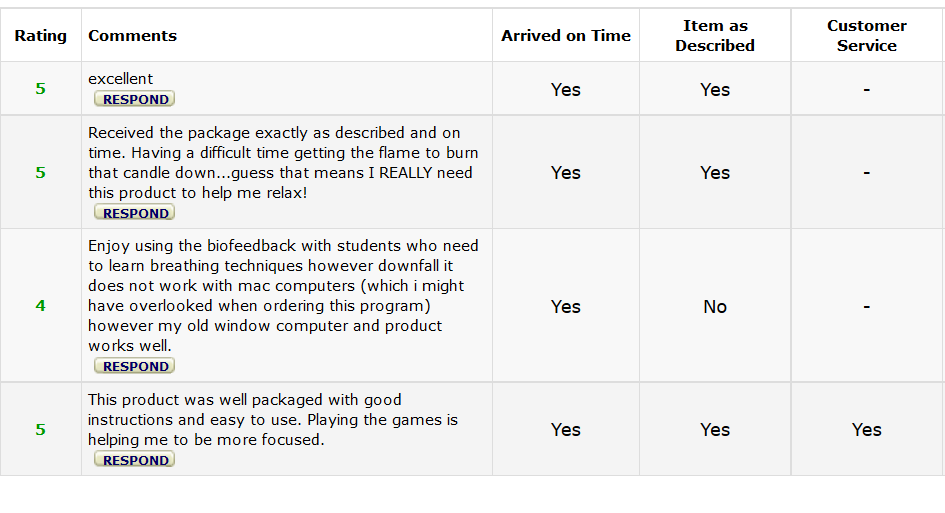Click the Item as Described header
Image resolution: width=945 pixels, height=513 pixels.
tap(715, 36)
